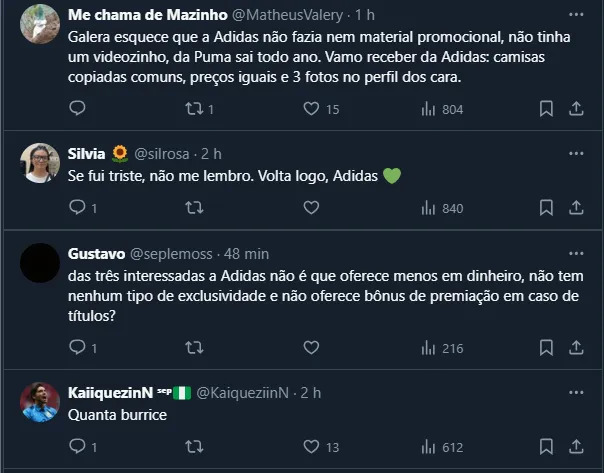The image size is (604, 473).
Task: Reply to Silvia's tweet
Action: [x=78, y=208]
